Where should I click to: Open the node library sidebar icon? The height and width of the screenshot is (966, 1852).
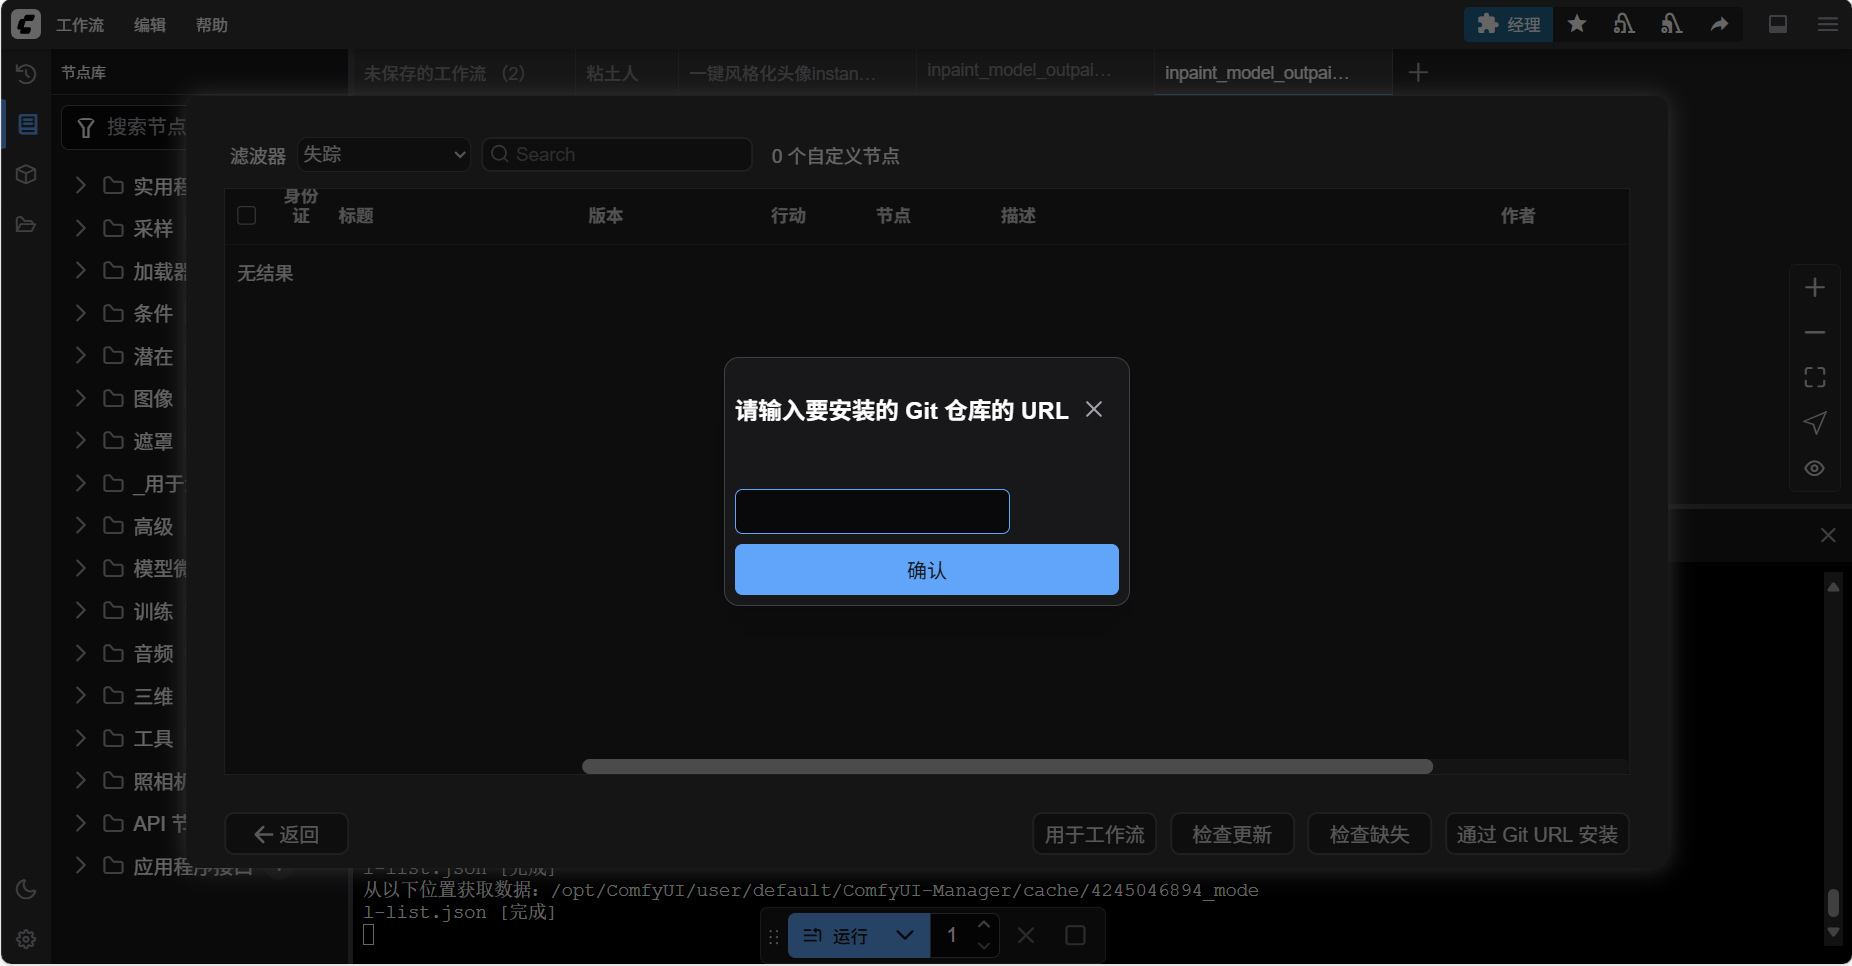coord(27,124)
